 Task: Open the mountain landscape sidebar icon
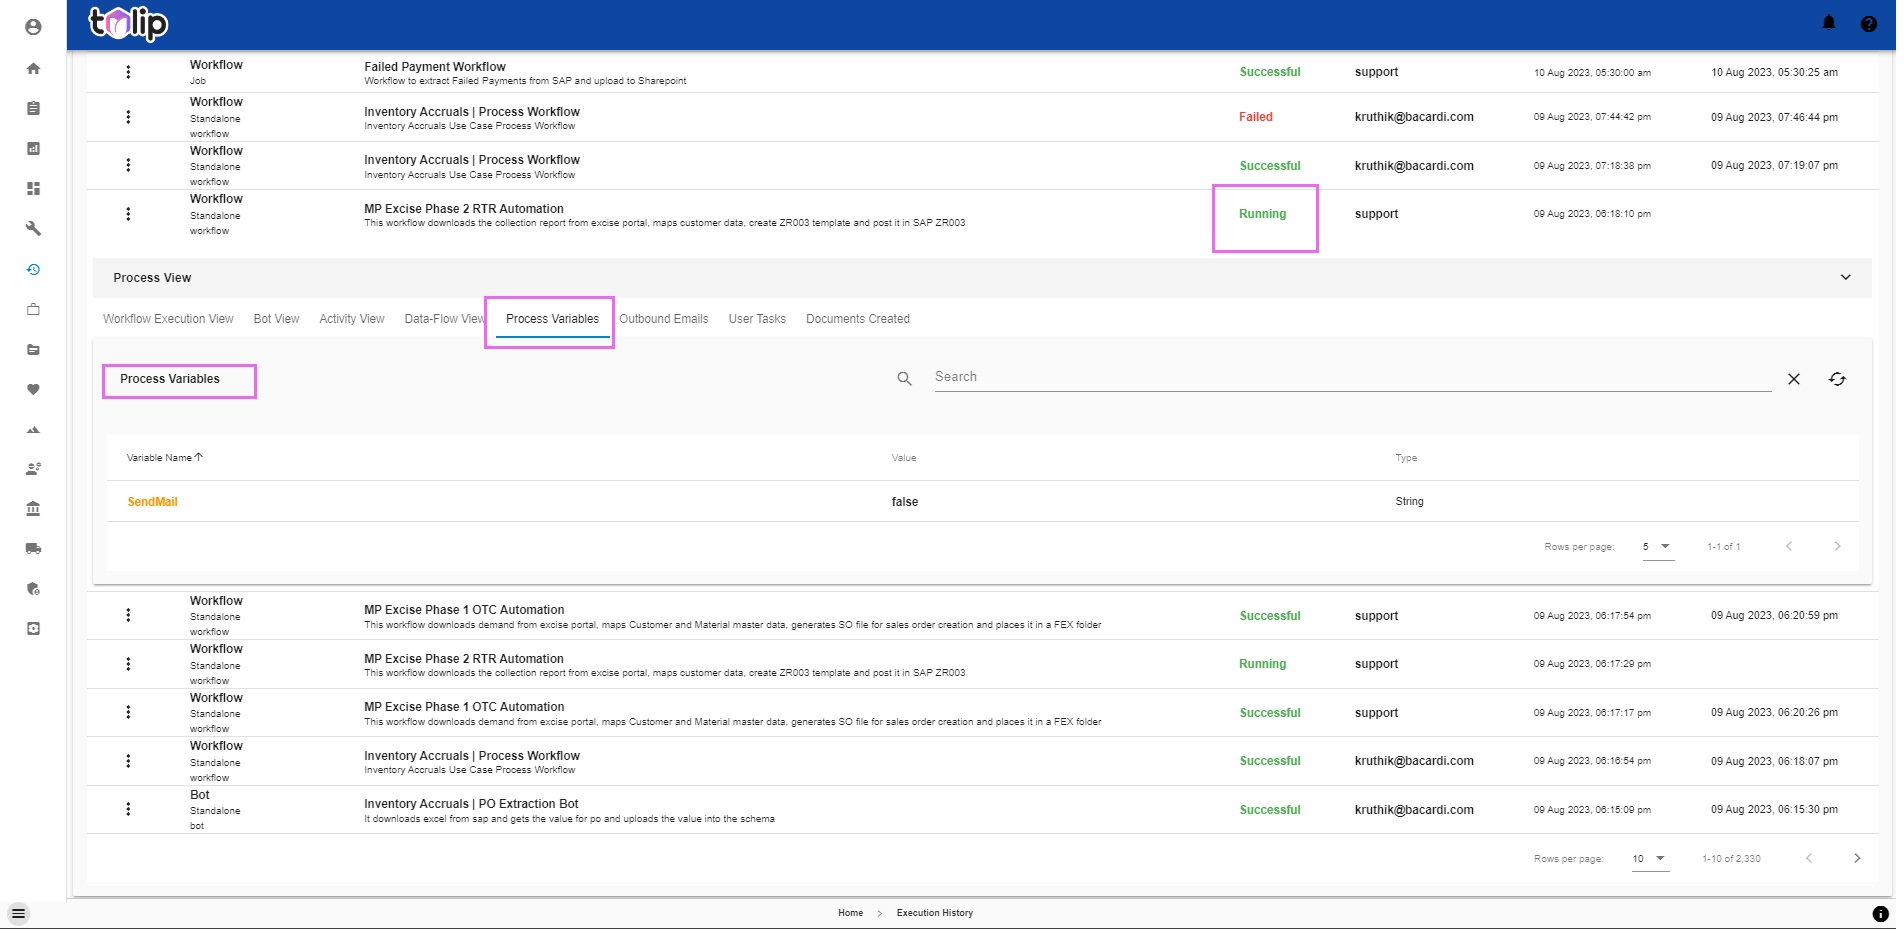pos(33,429)
